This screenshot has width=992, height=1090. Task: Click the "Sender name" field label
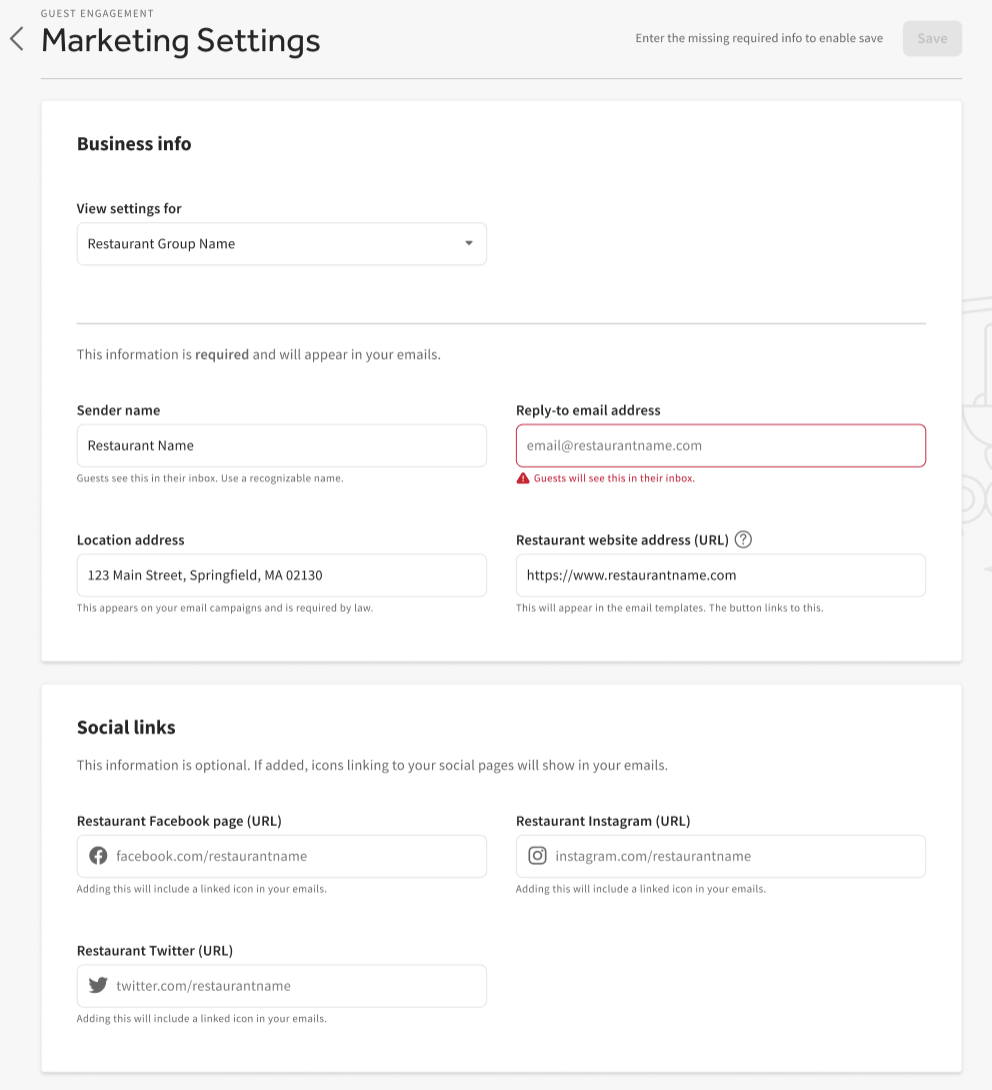tap(118, 410)
